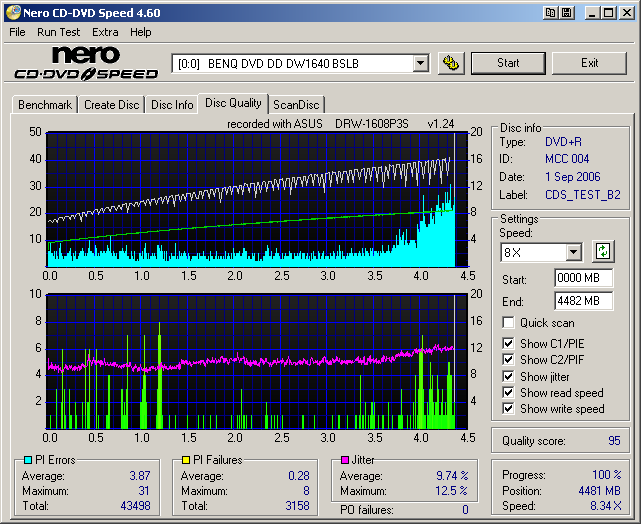The image size is (641, 524).
Task: Toggle Show jitter checkbox
Action: click(509, 376)
